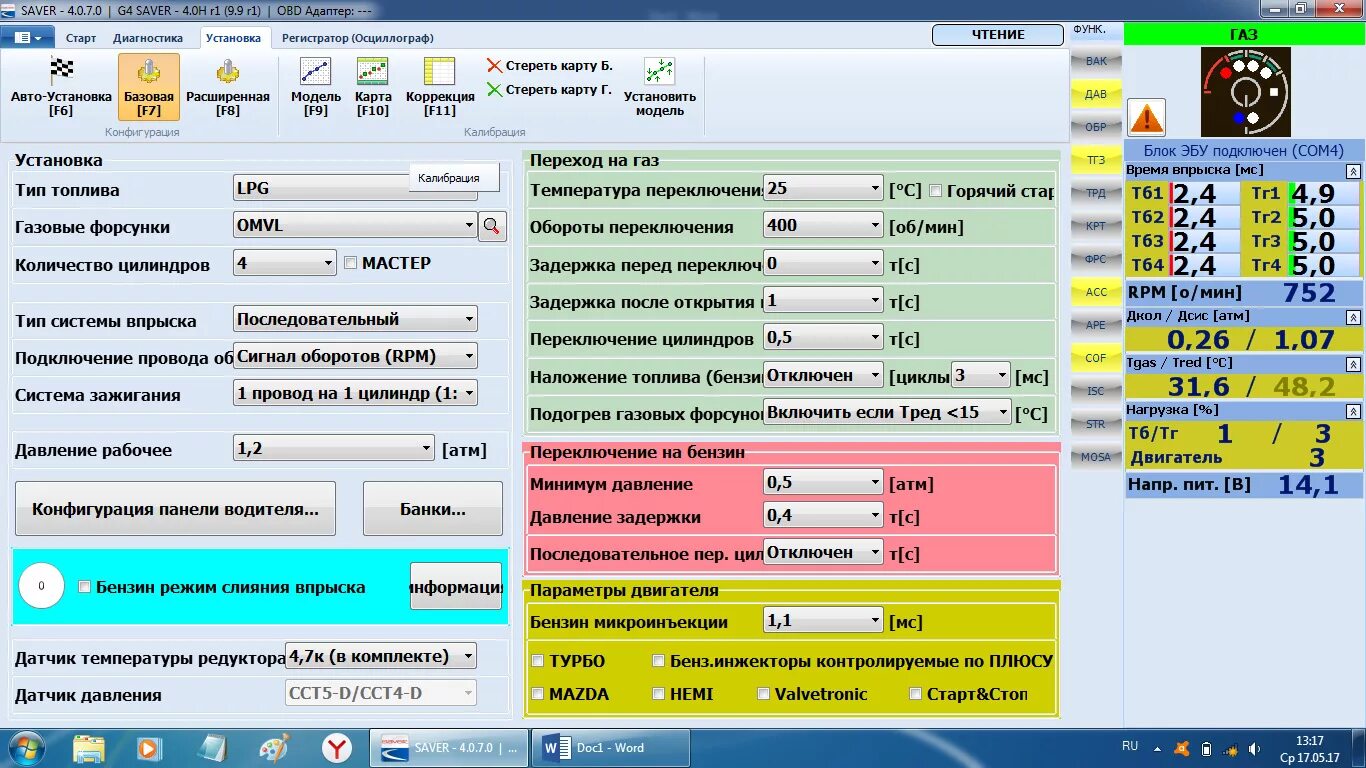
Task: Open Yandex browser from taskbar
Action: point(337,748)
